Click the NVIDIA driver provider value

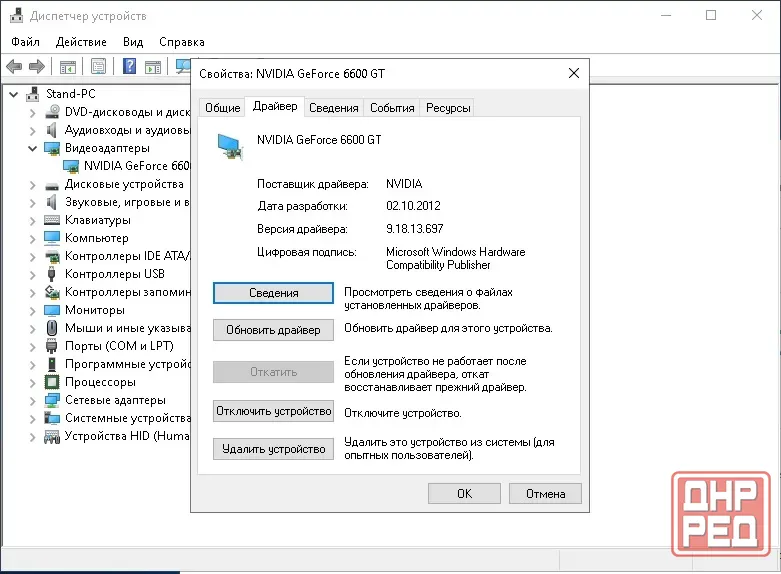point(404,184)
